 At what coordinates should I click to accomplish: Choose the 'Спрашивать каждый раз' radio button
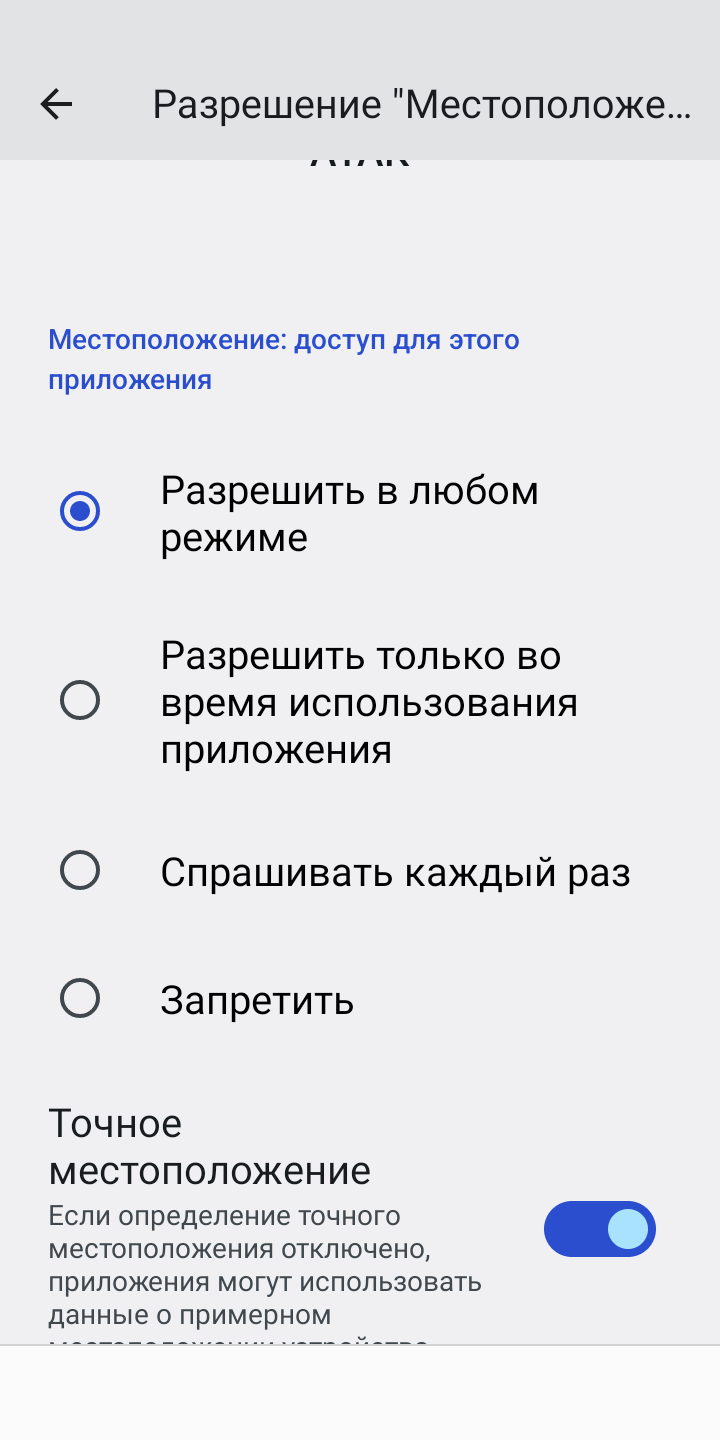80,870
